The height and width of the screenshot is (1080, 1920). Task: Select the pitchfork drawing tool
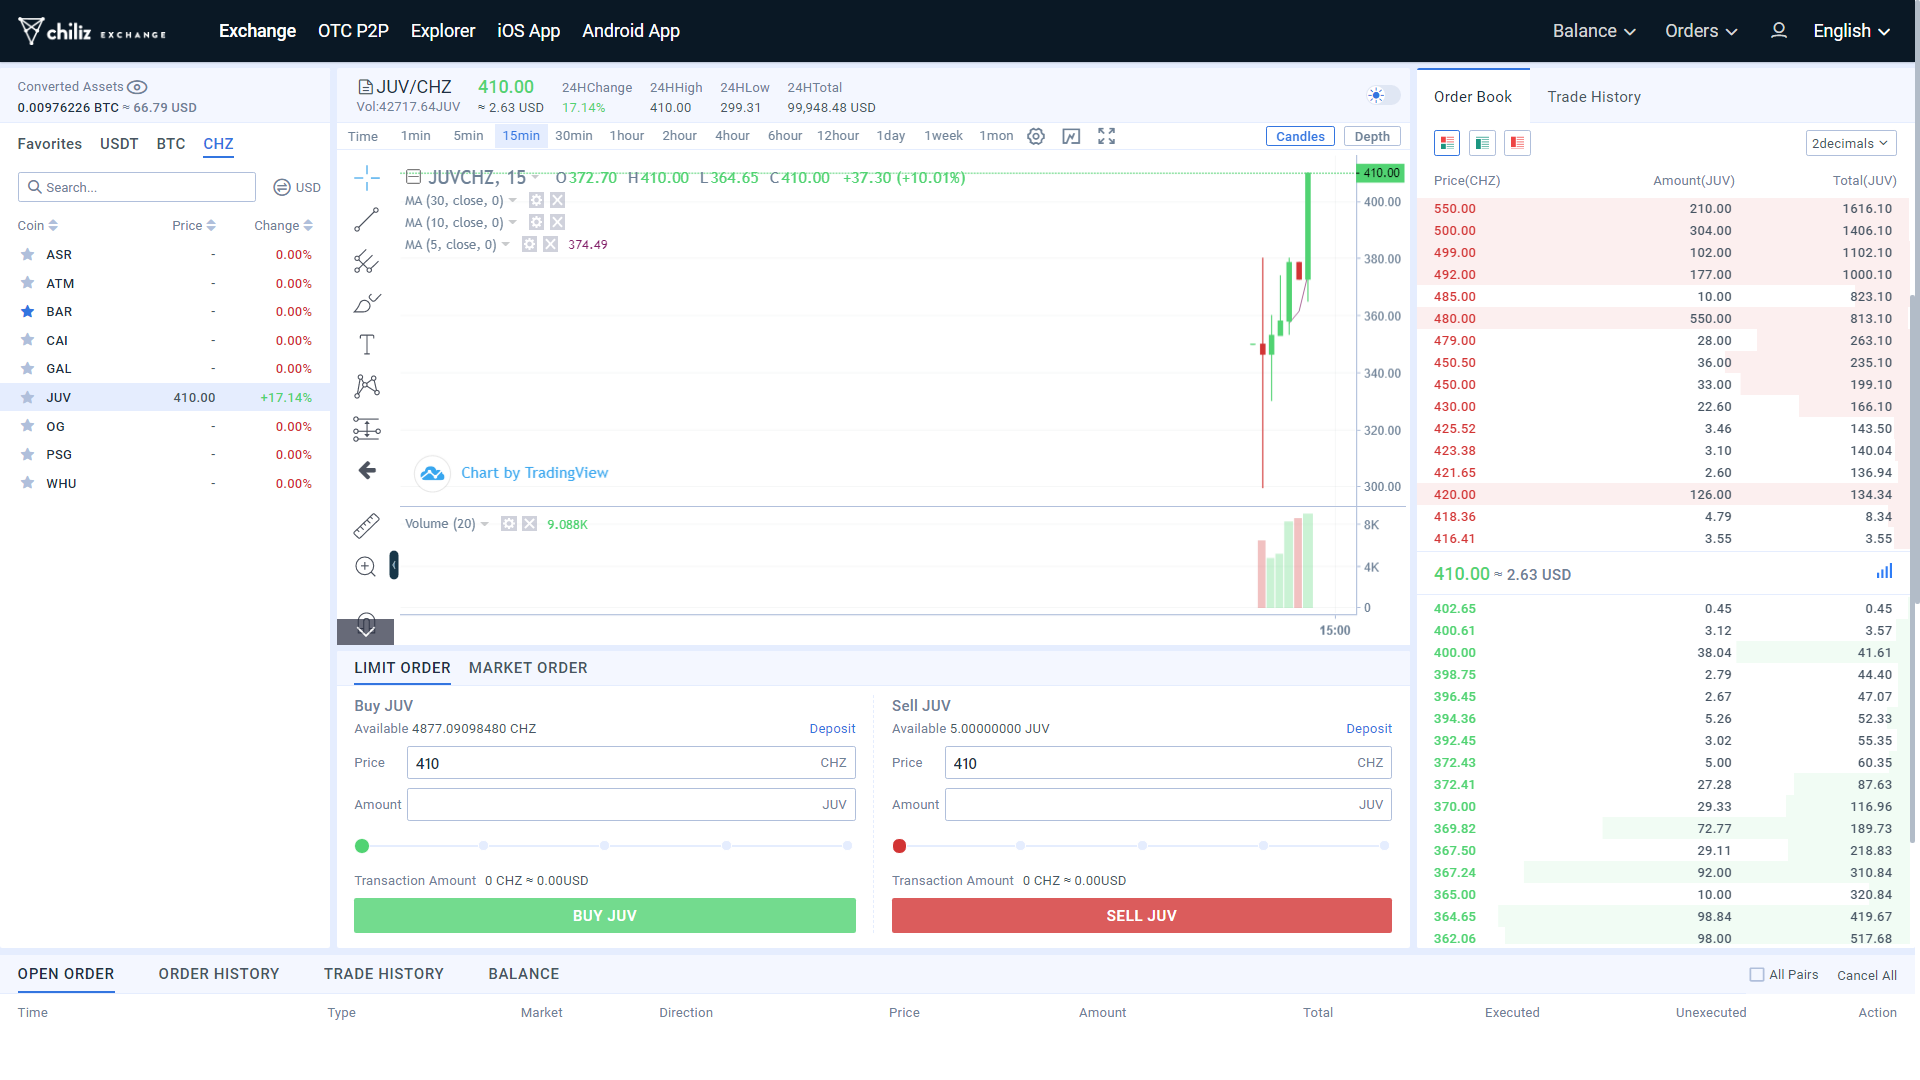click(367, 262)
